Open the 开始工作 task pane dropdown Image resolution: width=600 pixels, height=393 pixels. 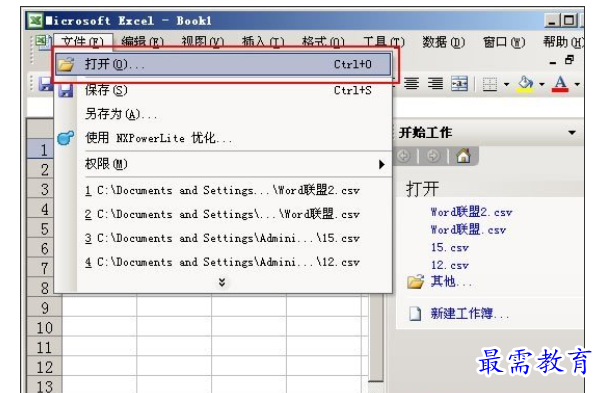[x=572, y=133]
